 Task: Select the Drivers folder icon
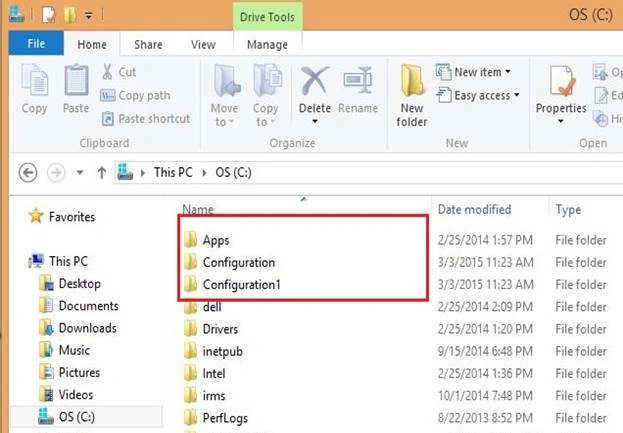(190, 329)
